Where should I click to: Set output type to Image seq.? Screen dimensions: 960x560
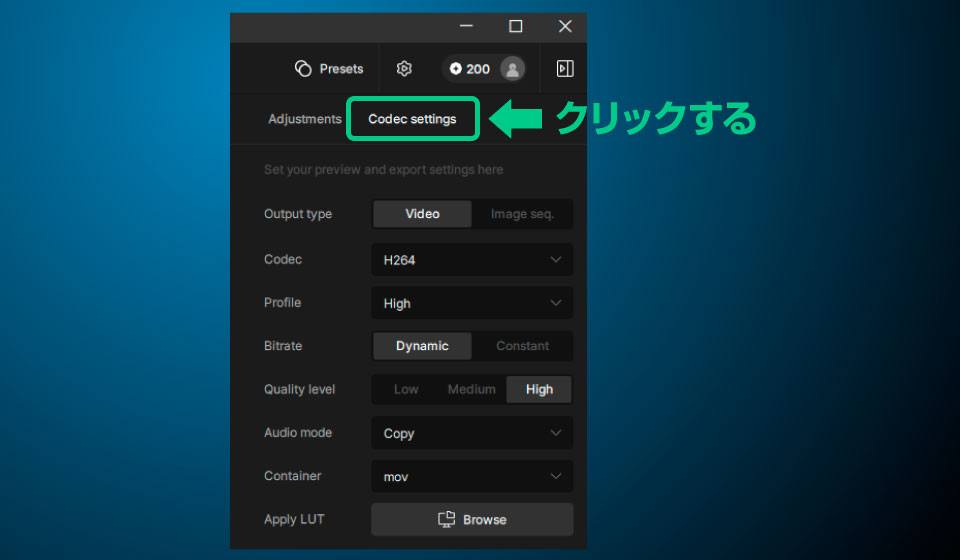click(522, 214)
